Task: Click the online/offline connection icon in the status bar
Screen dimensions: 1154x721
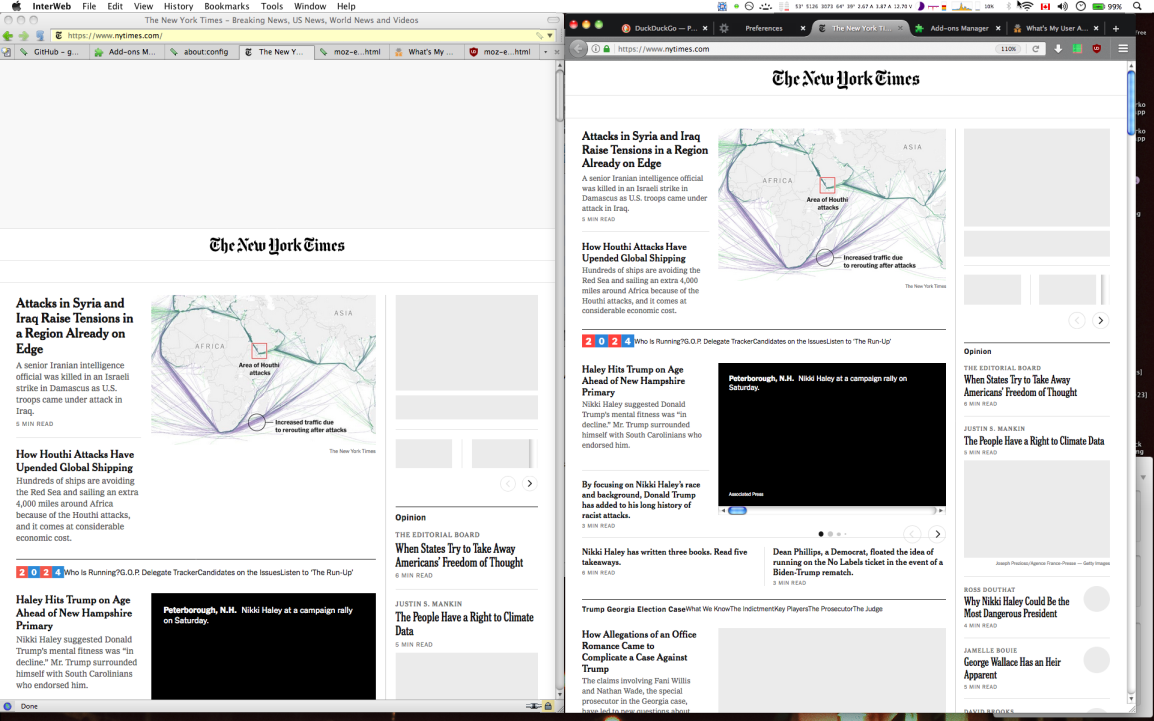Action: coord(534,706)
